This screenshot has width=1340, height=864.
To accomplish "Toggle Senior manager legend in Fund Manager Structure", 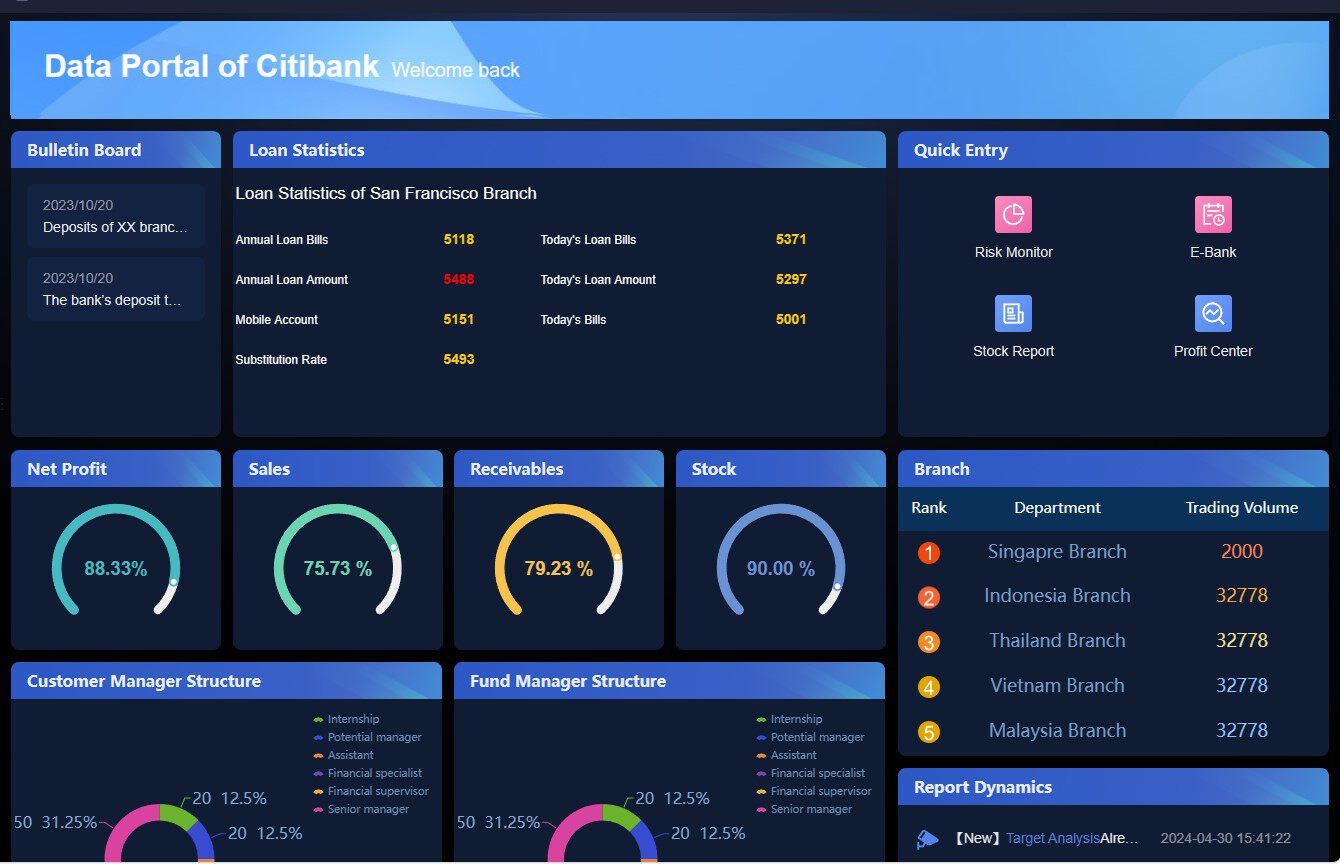I will (804, 809).
